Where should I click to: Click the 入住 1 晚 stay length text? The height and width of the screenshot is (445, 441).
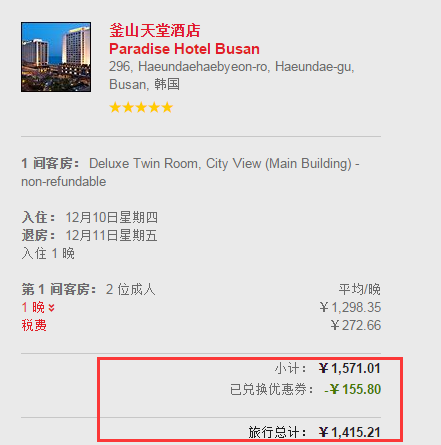(x=48, y=253)
